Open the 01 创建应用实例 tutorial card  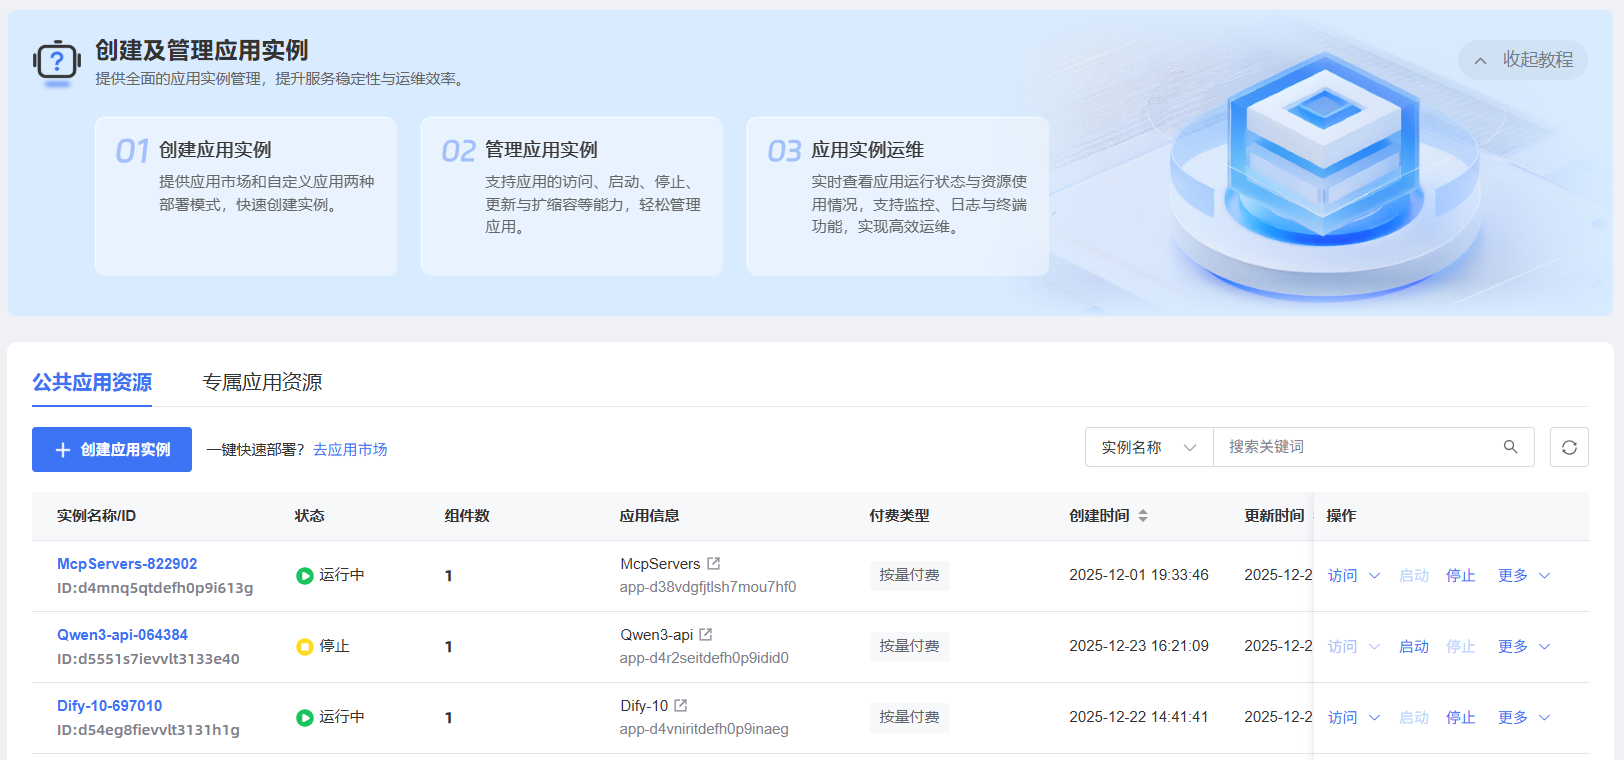tap(245, 196)
